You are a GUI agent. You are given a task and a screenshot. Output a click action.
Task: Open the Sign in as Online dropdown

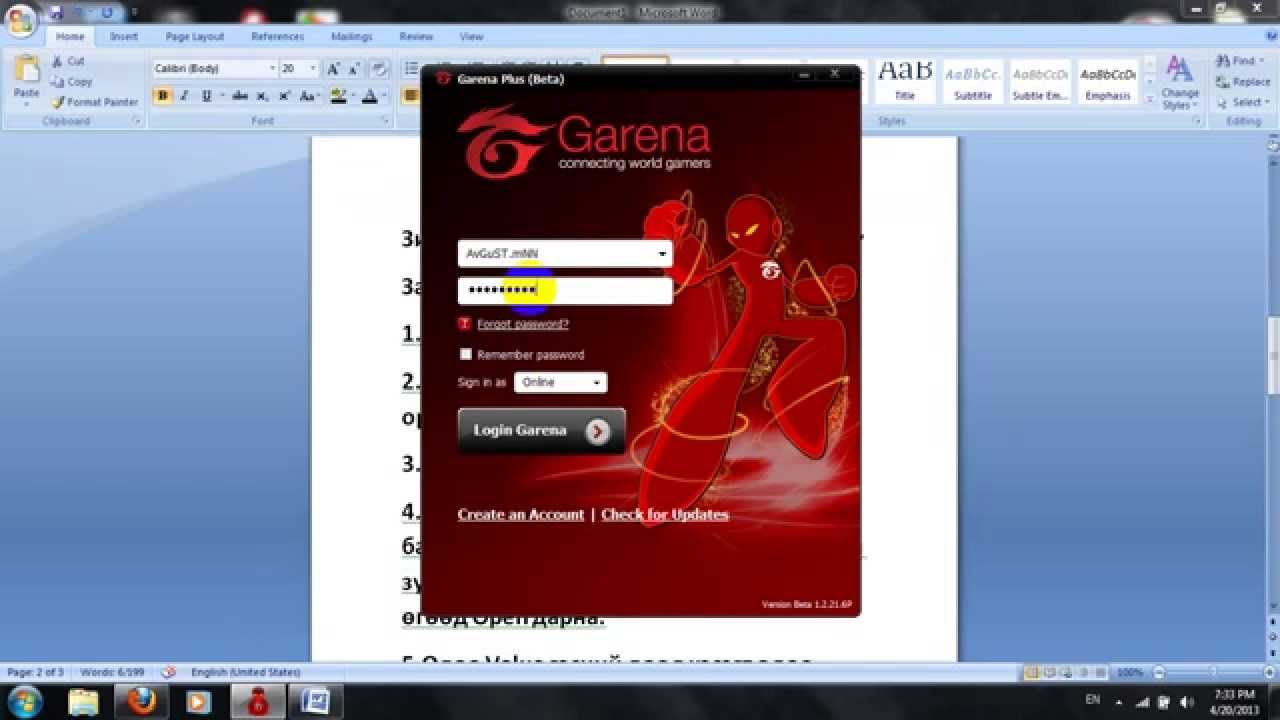pyautogui.click(x=560, y=382)
